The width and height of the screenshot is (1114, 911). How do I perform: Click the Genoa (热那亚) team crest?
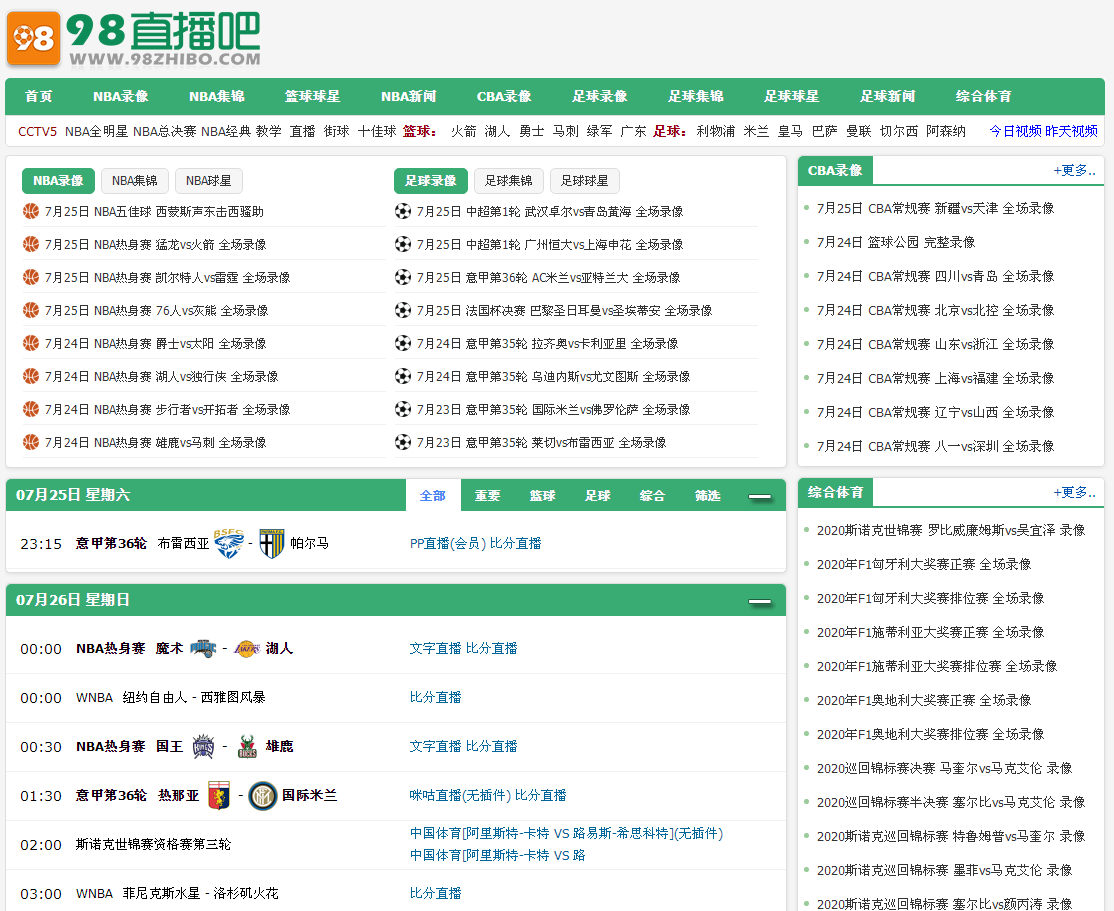[x=219, y=795]
